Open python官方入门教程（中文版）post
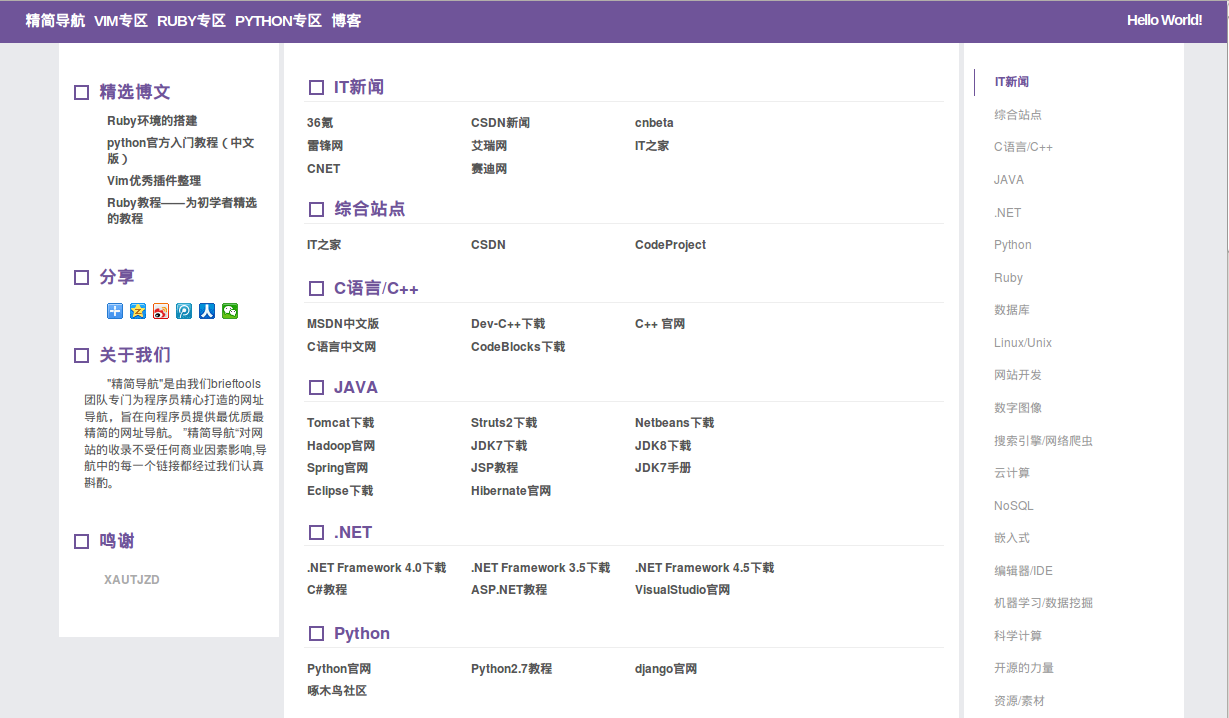Viewport: 1229px width, 718px height. pos(181,151)
